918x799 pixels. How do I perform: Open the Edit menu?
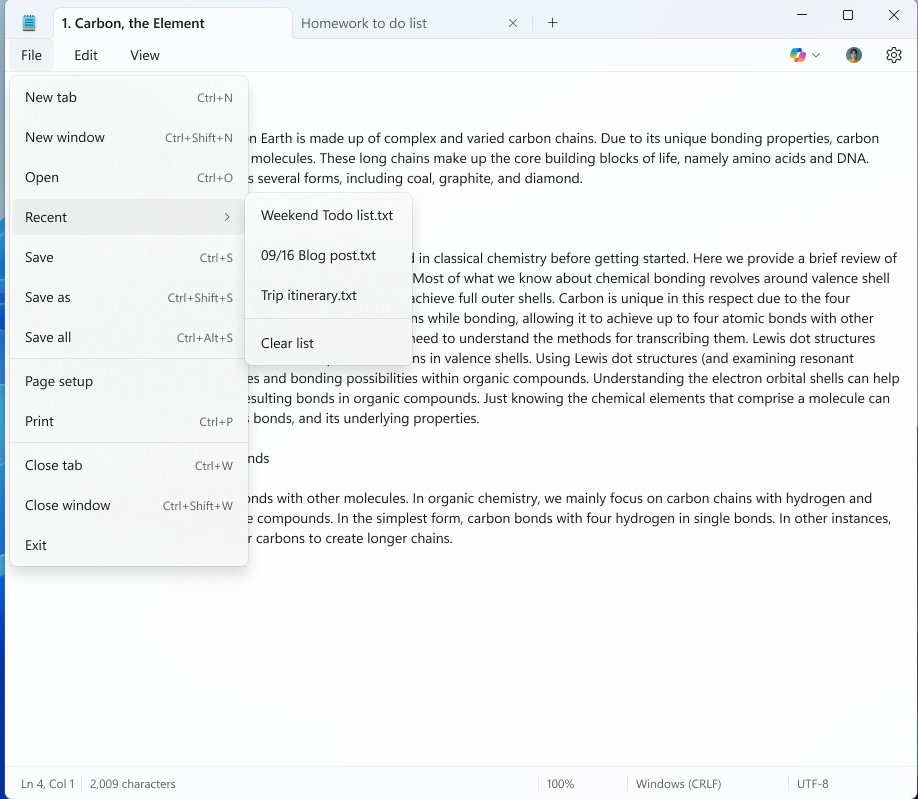(x=85, y=55)
